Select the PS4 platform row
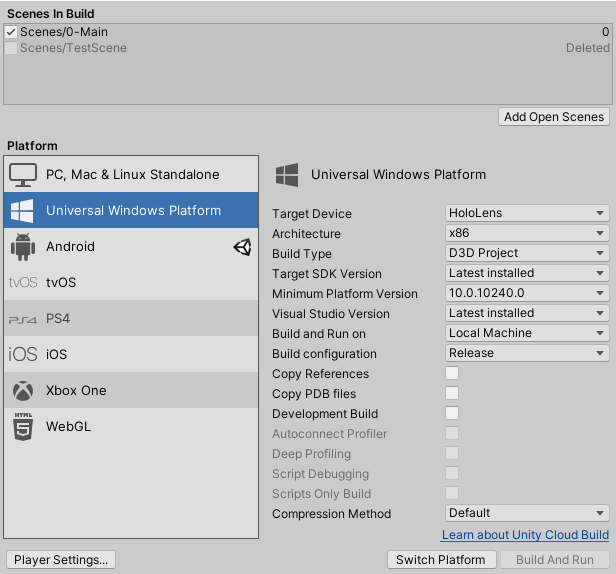 [131, 318]
